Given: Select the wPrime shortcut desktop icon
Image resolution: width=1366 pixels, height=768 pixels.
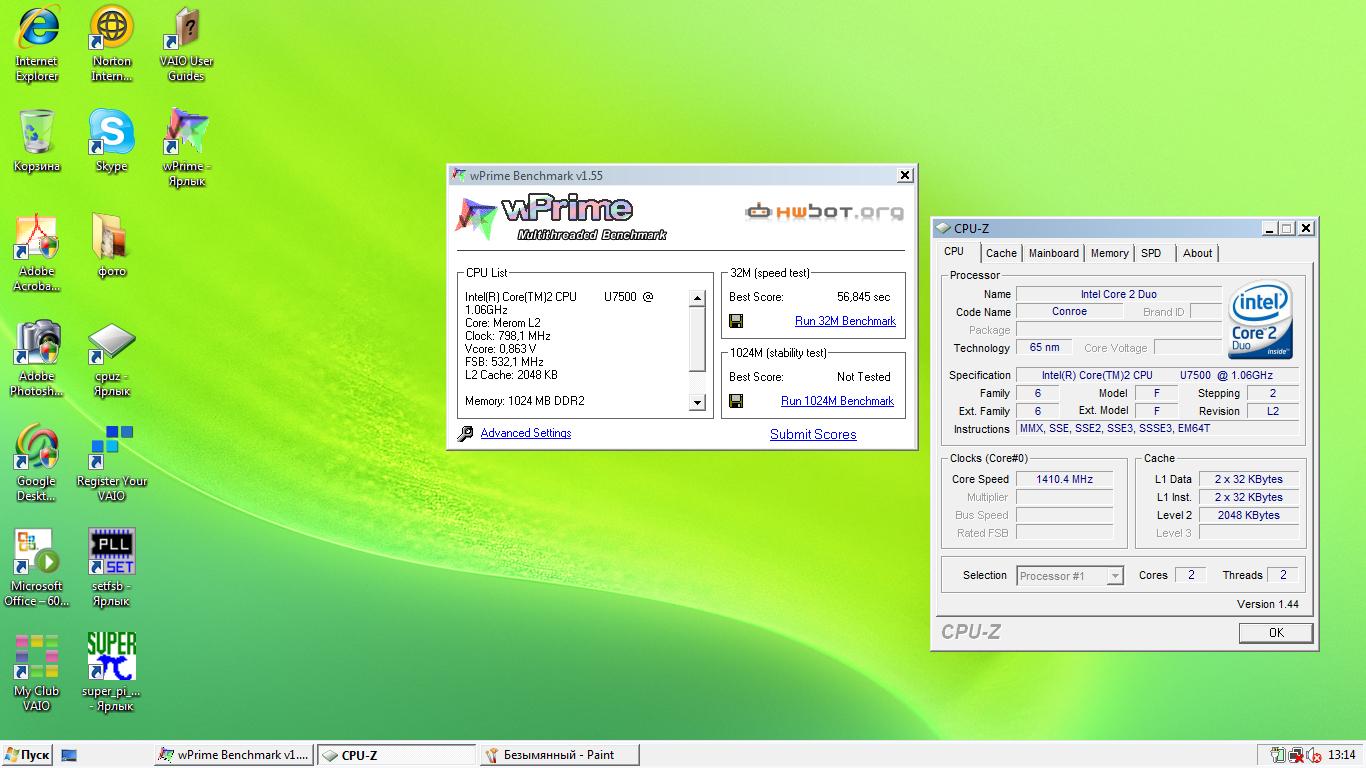Looking at the screenshot, I should pos(186,148).
